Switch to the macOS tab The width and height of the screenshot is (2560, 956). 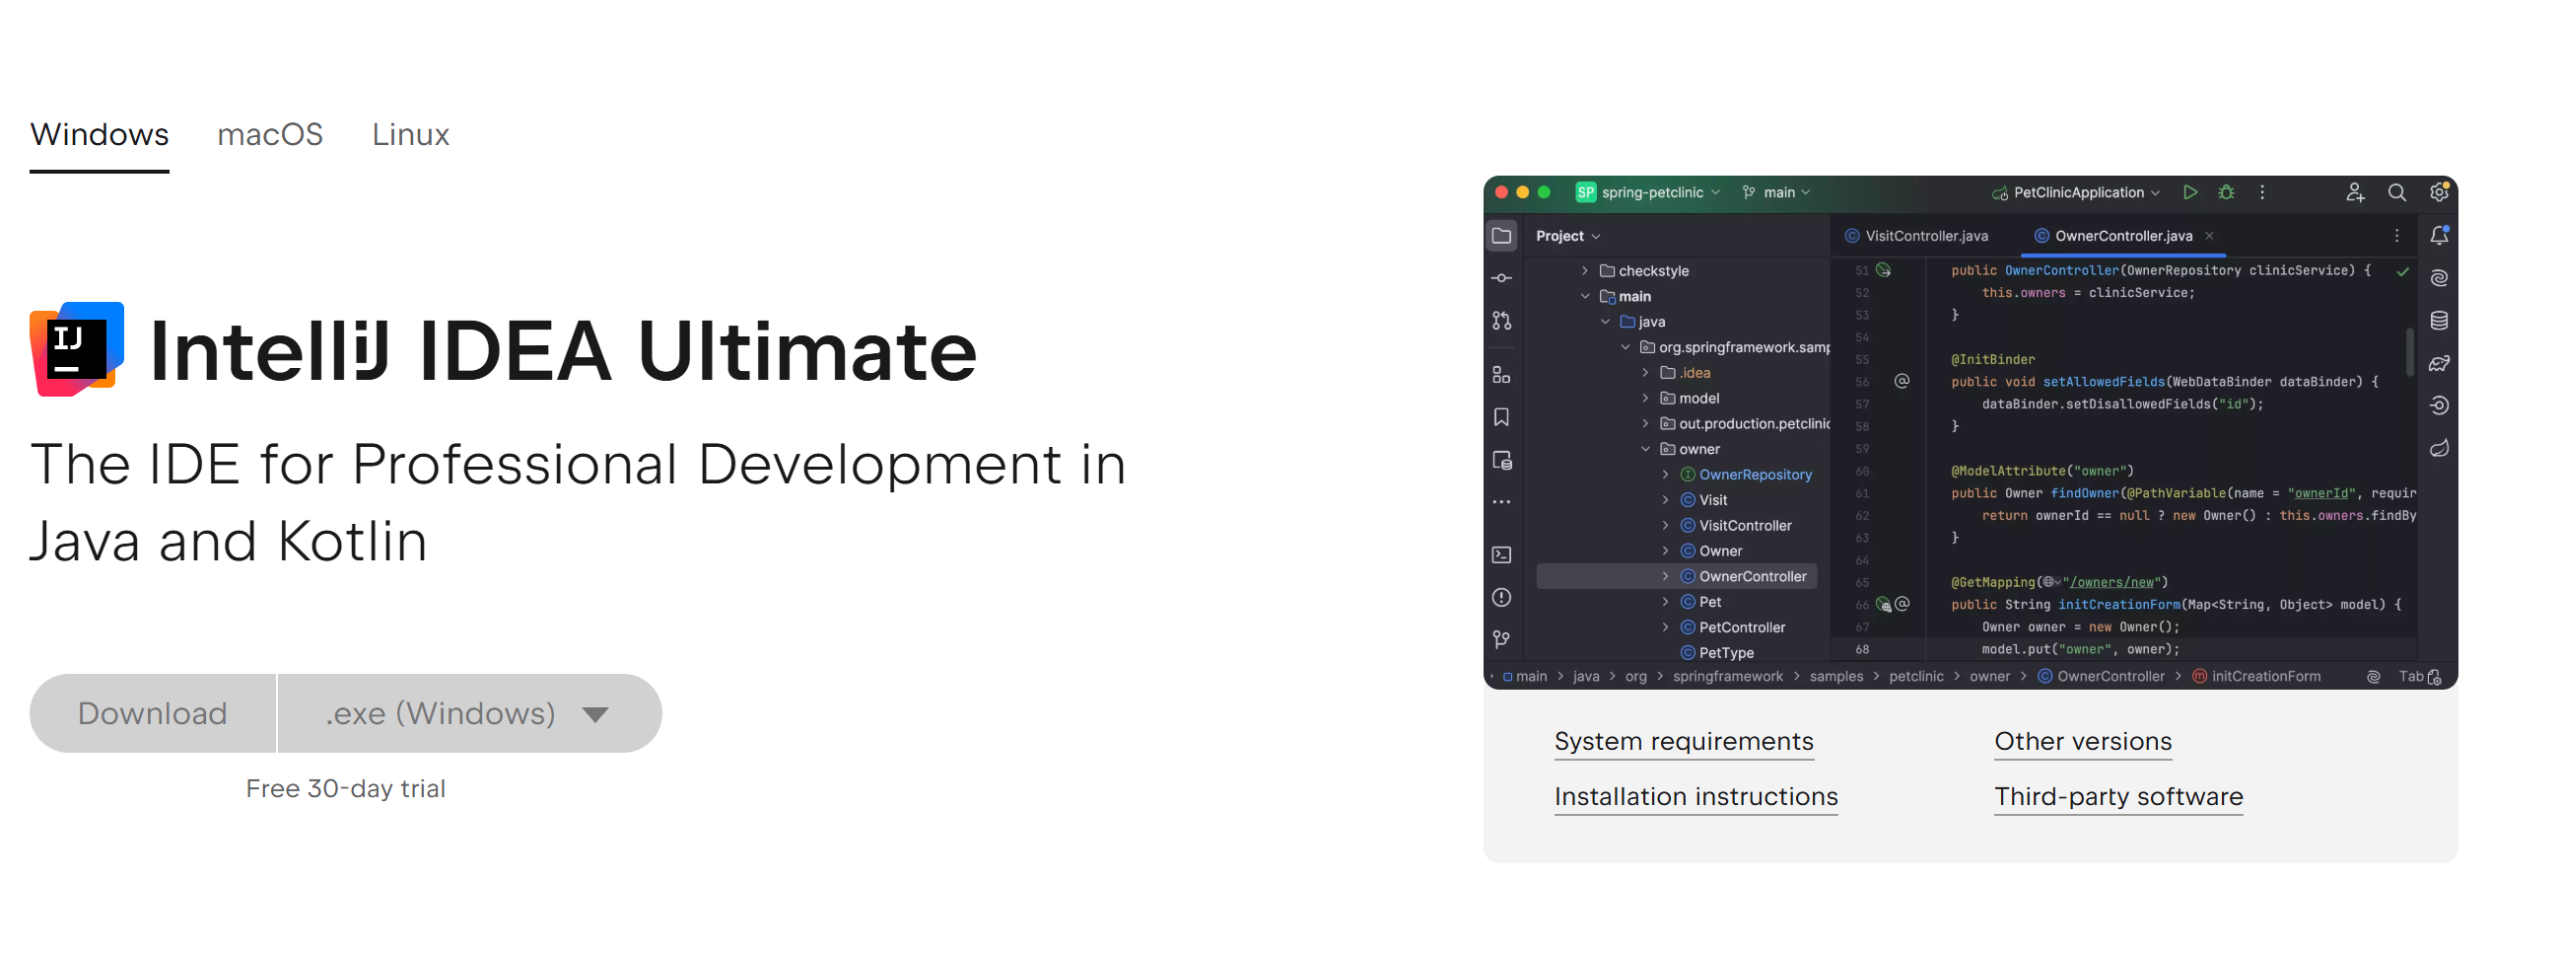[x=270, y=134]
